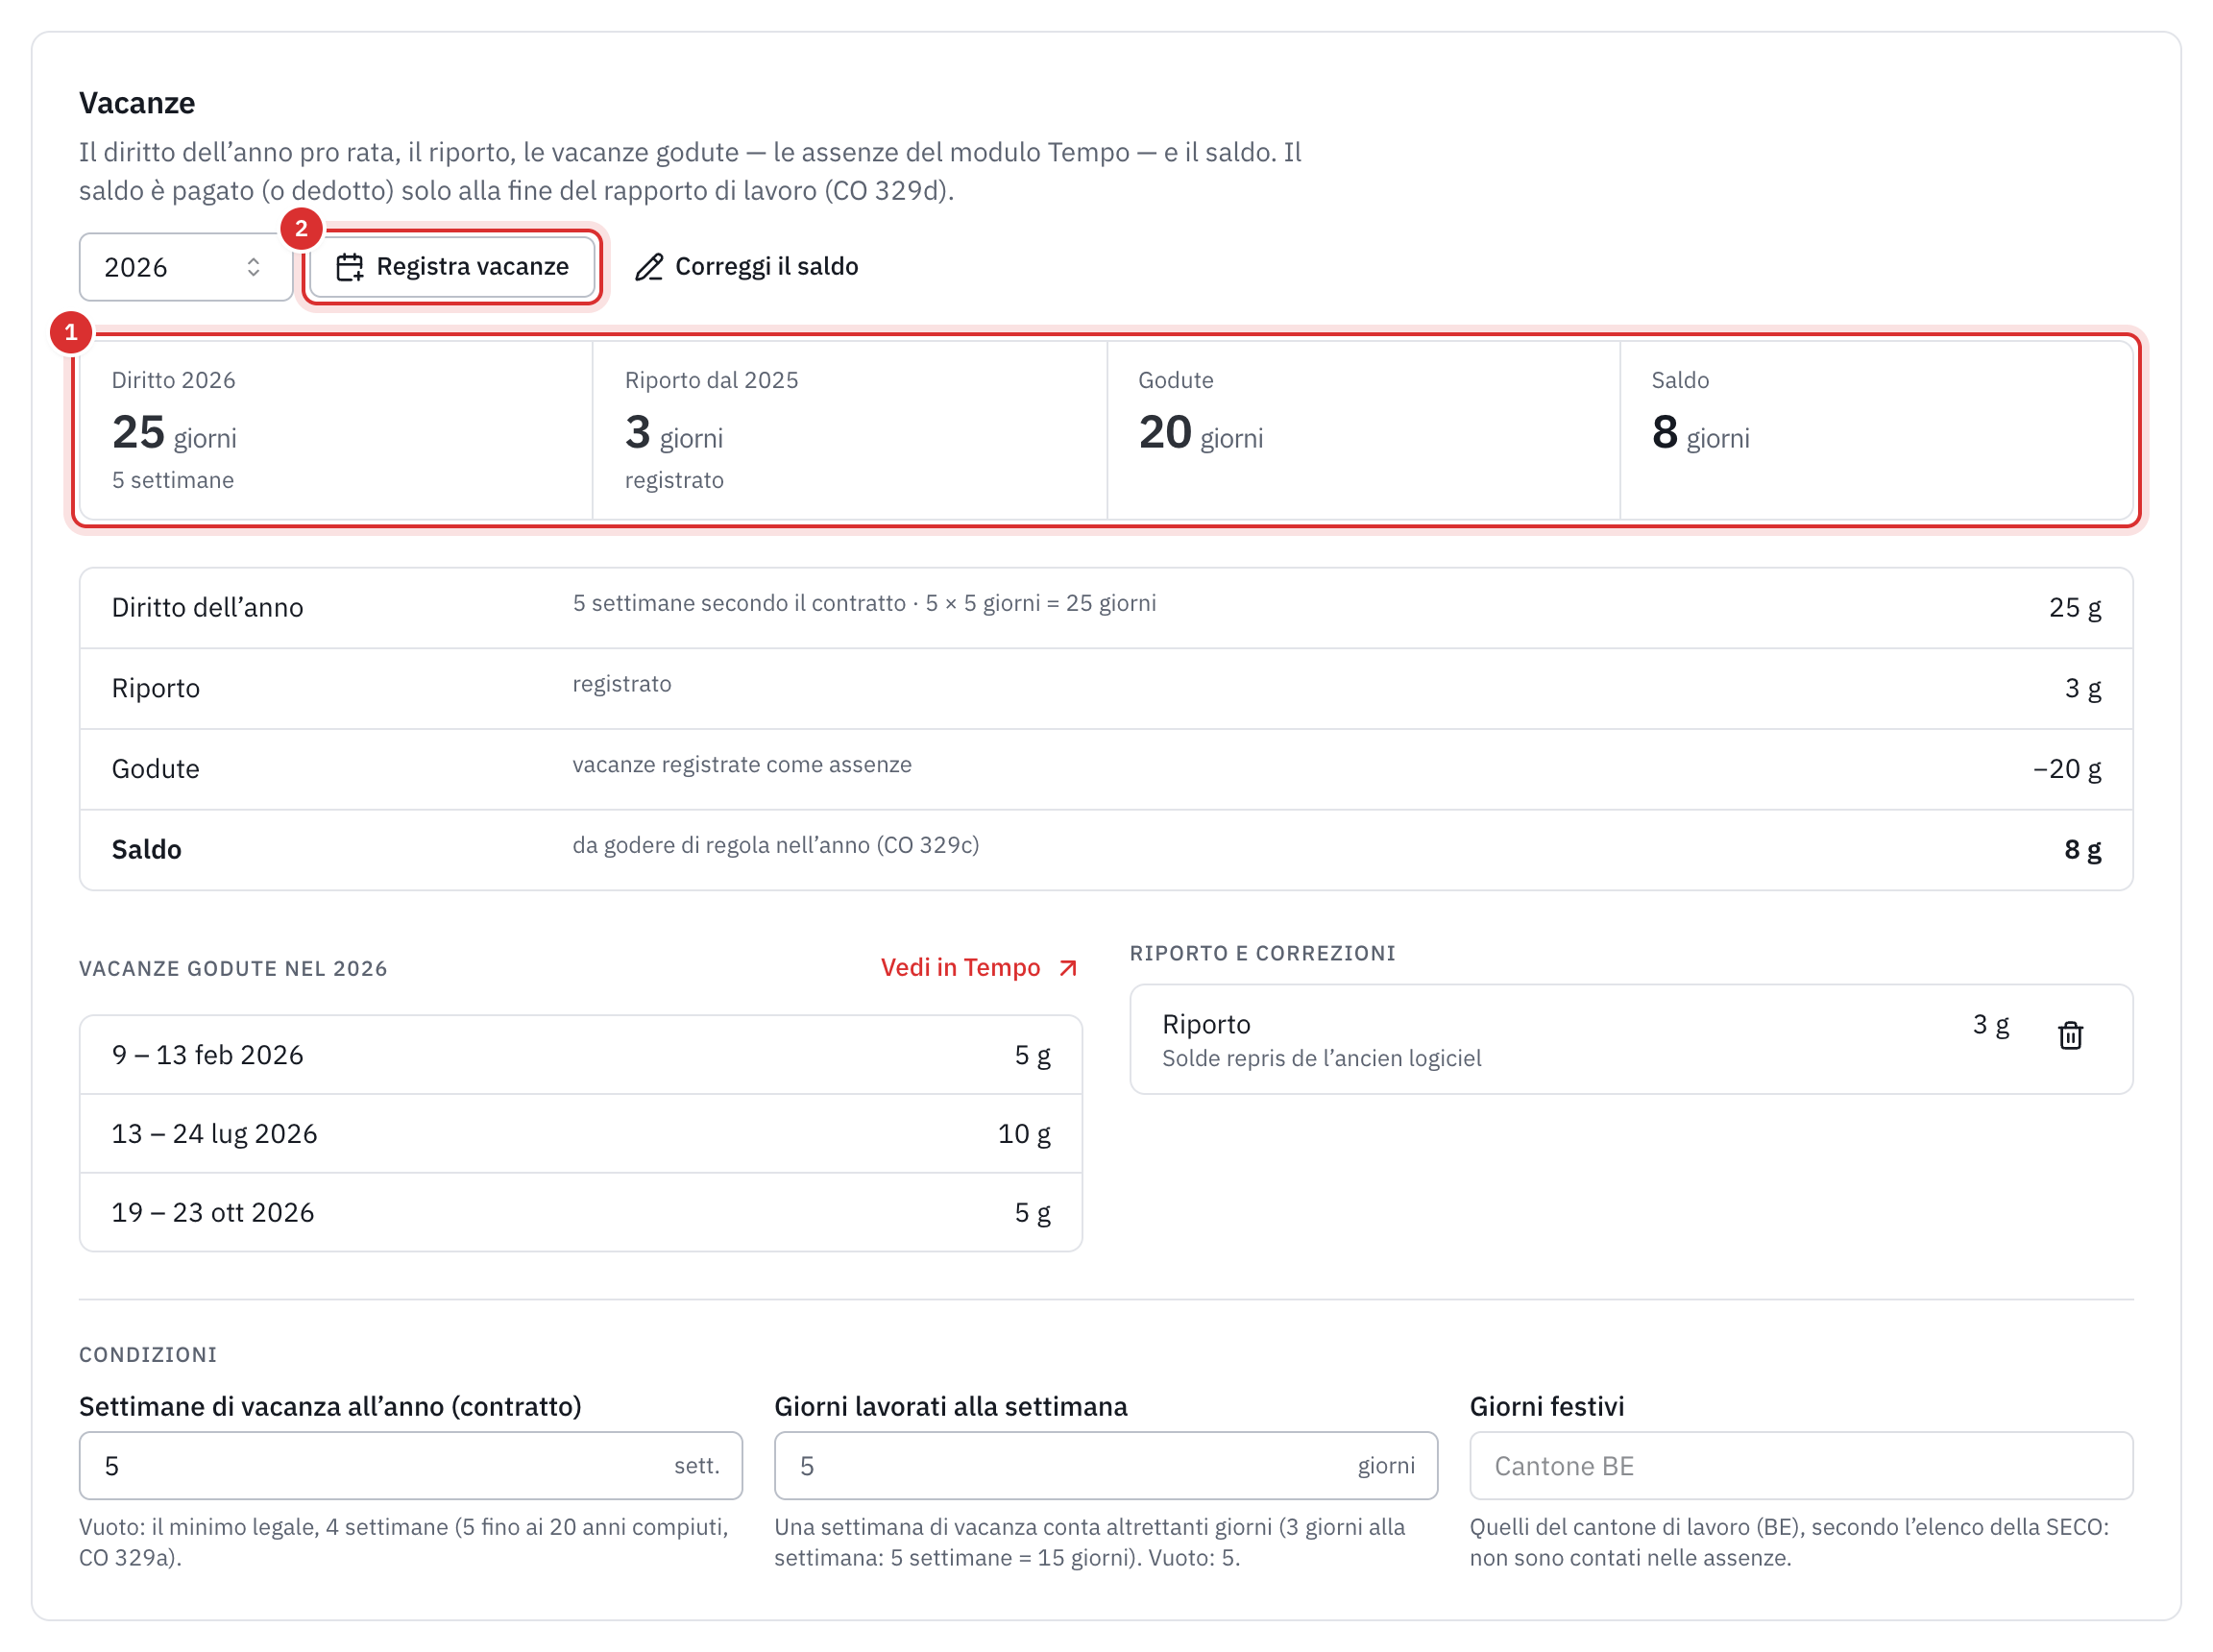This screenshot has width=2213, height=1652.
Task: Click the Vacanze section heading
Action: coord(137,103)
